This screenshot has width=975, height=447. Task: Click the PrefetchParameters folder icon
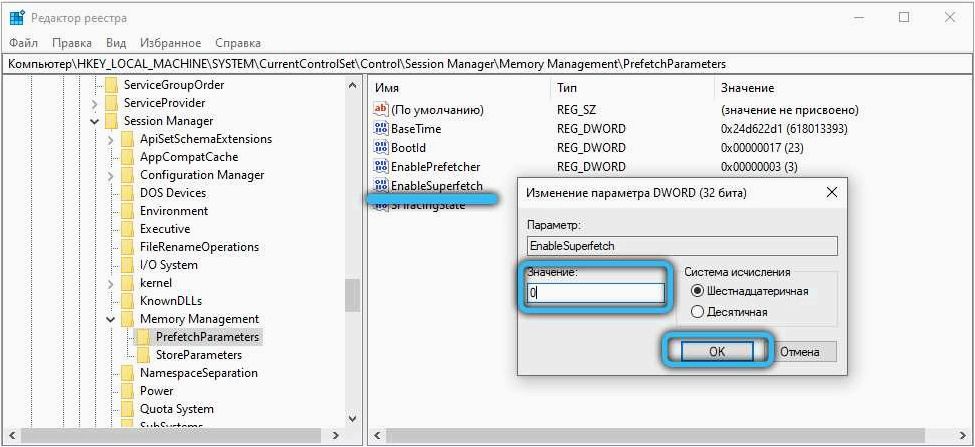pyautogui.click(x=144, y=337)
